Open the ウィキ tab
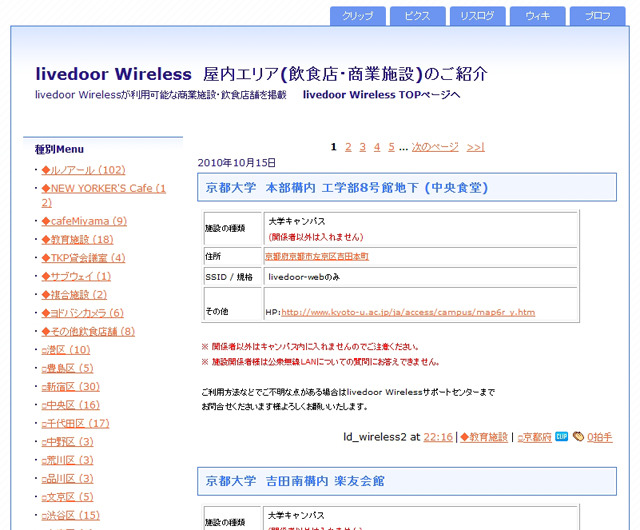 tap(538, 16)
